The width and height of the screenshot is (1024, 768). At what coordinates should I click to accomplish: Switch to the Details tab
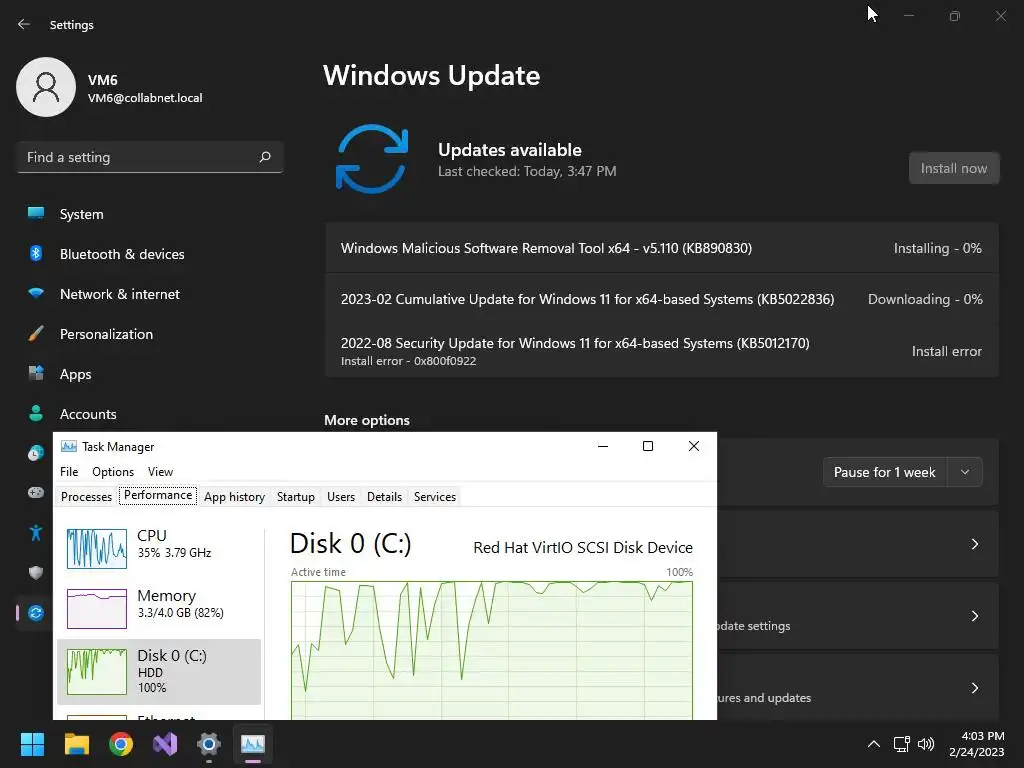pyautogui.click(x=385, y=496)
